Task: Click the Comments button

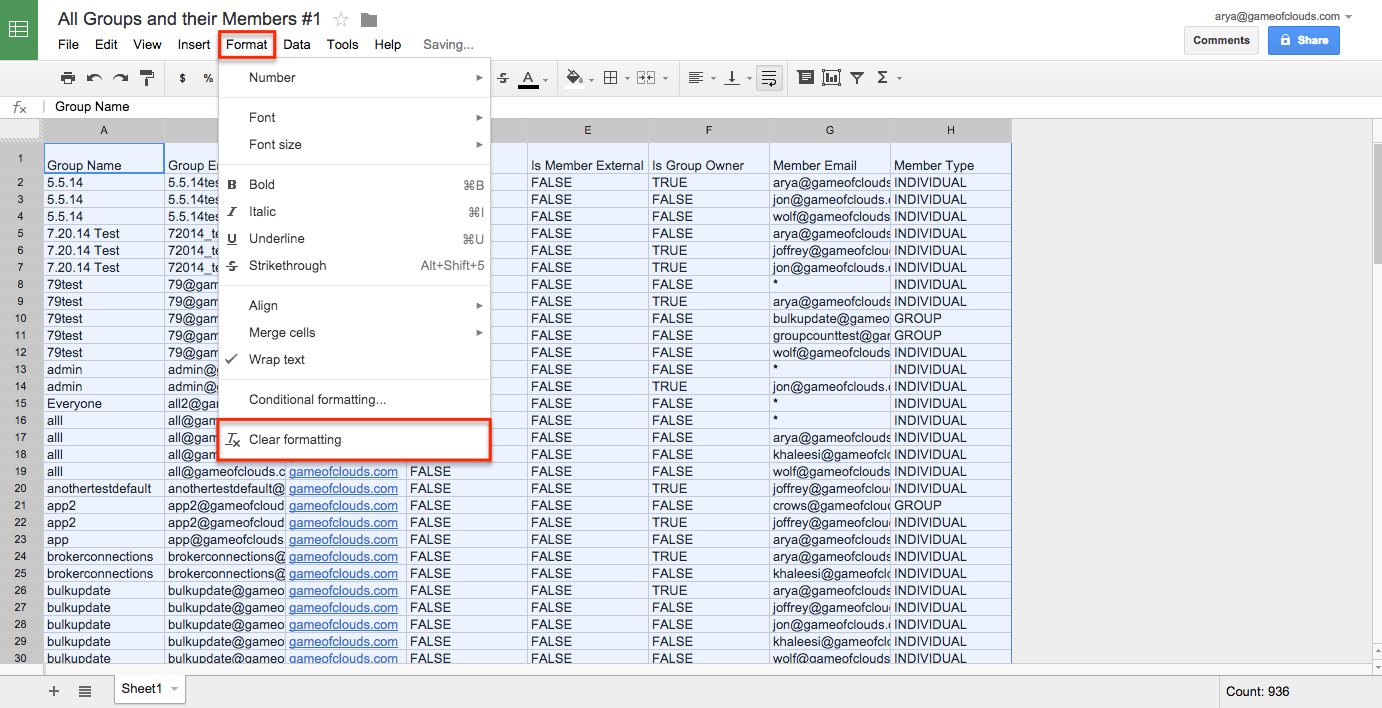Action: (x=1221, y=41)
